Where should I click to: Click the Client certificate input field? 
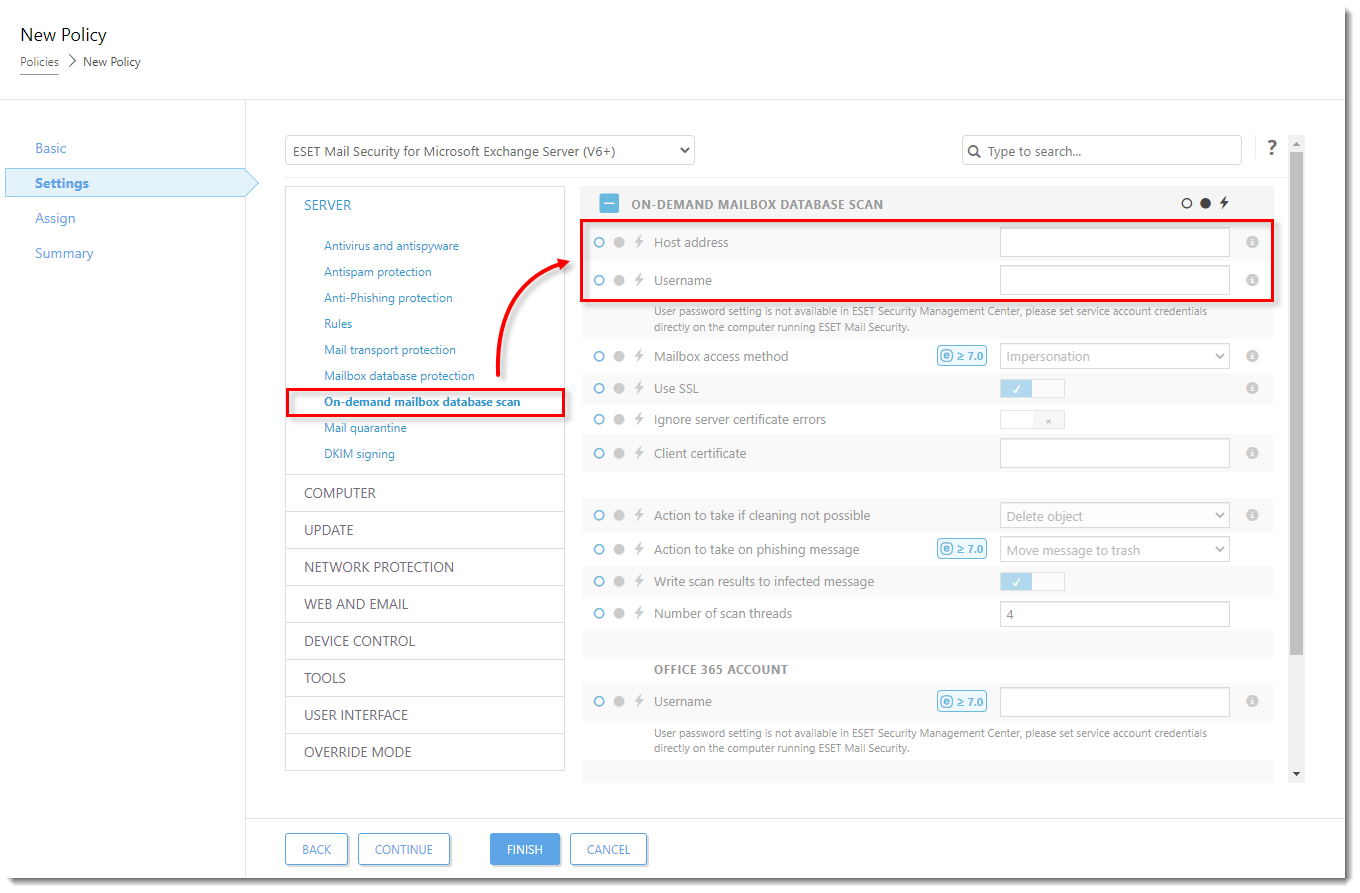(x=1115, y=453)
